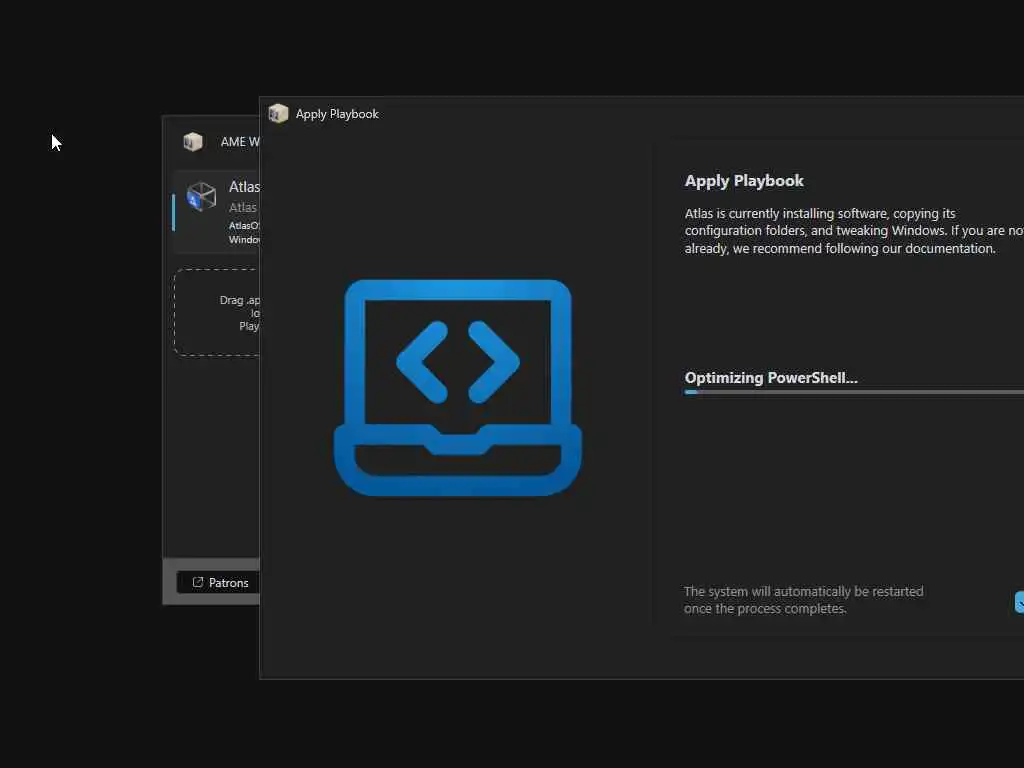
Task: Click the Atlas installing software description text
Action: pos(854,231)
